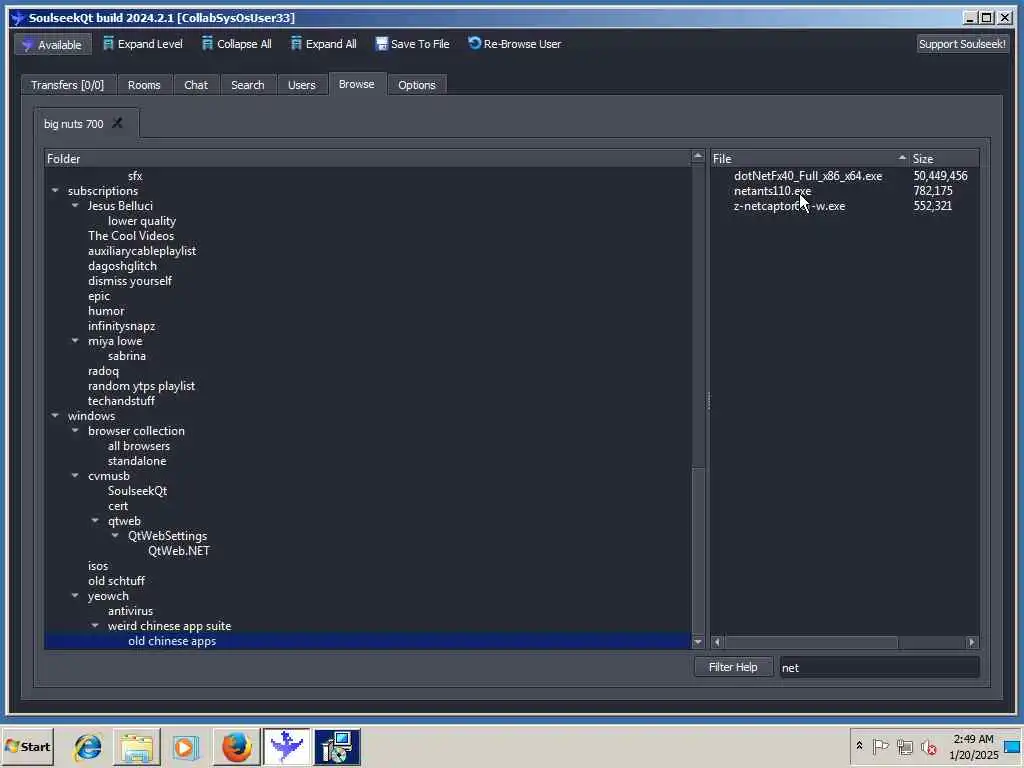1024x768 pixels.
Task: Click the Support Soulseek! button
Action: (x=962, y=44)
